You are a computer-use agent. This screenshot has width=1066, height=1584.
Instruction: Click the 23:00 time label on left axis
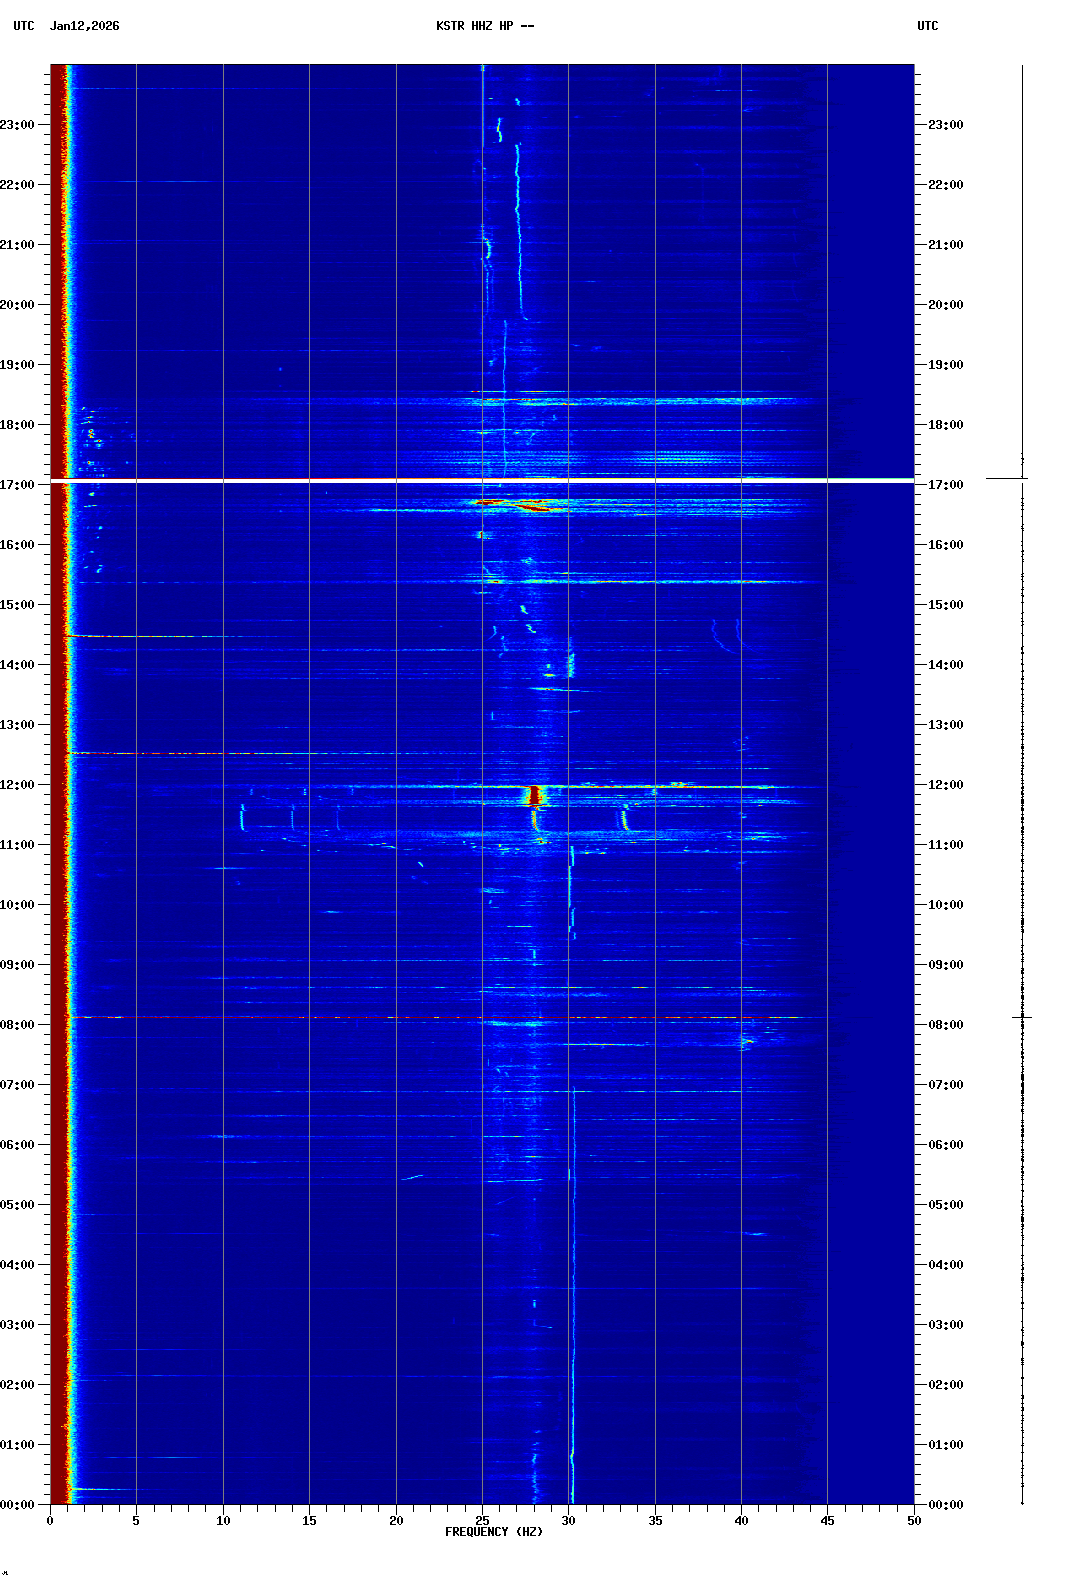pyautogui.click(x=18, y=125)
